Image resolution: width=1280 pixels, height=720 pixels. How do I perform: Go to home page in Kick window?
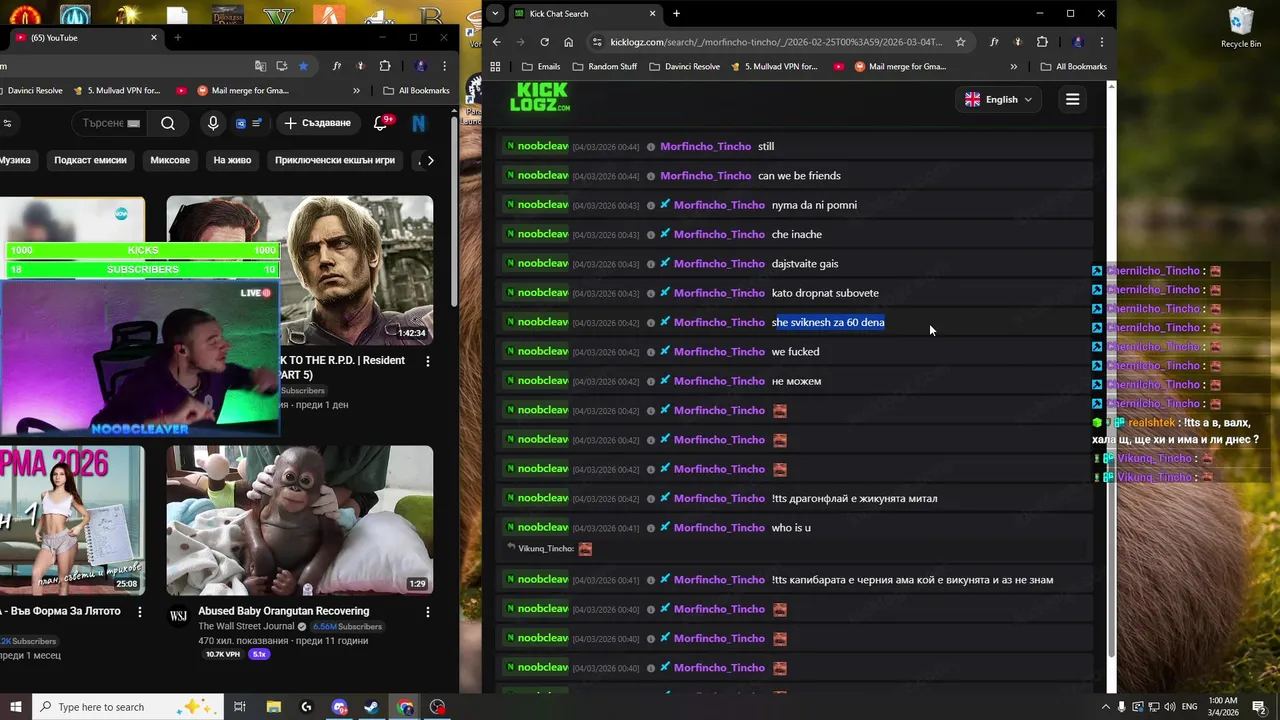568,42
